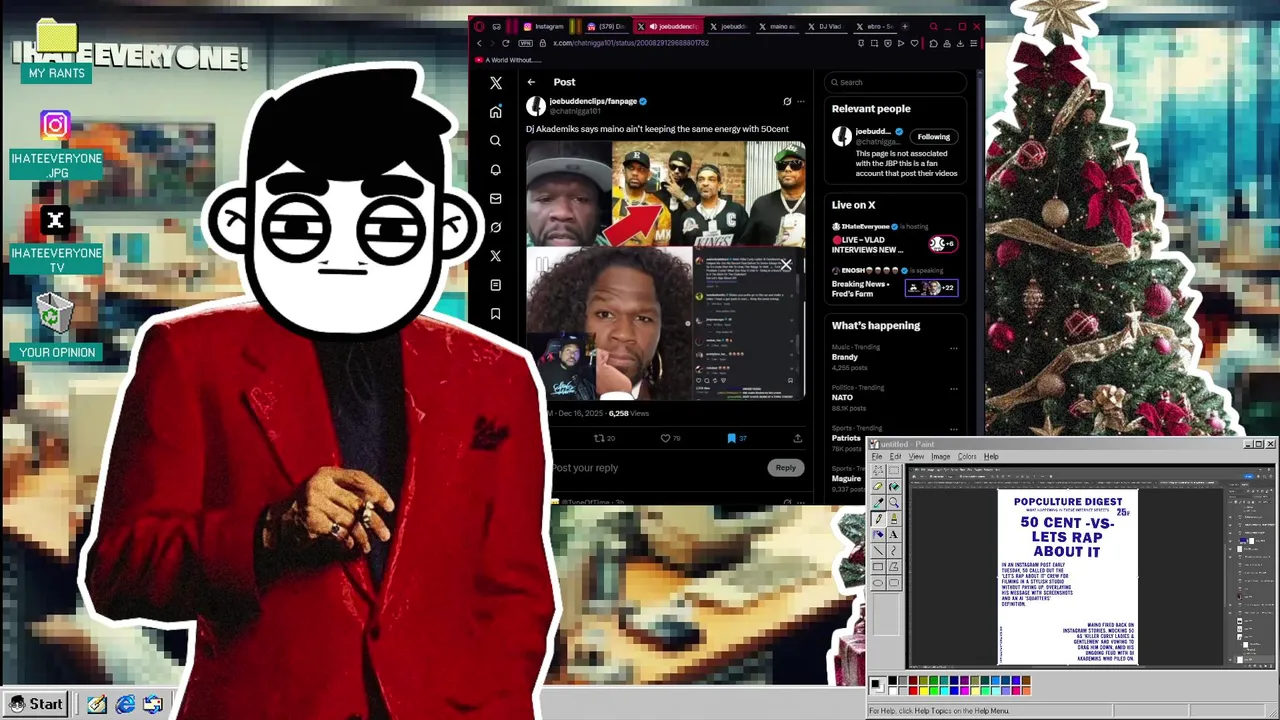Pause the playing video in the post
This screenshot has height=720, width=1280.
[x=542, y=265]
